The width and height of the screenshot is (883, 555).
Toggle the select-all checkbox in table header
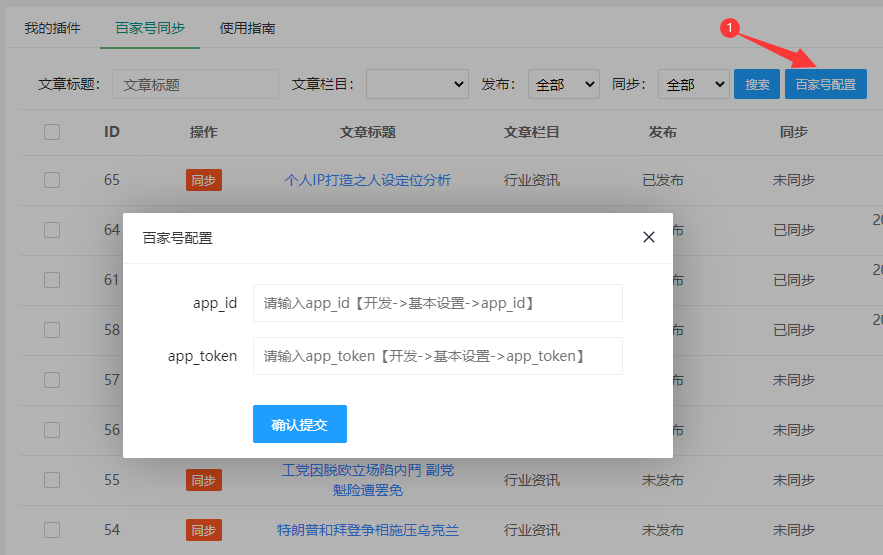[x=52, y=132]
